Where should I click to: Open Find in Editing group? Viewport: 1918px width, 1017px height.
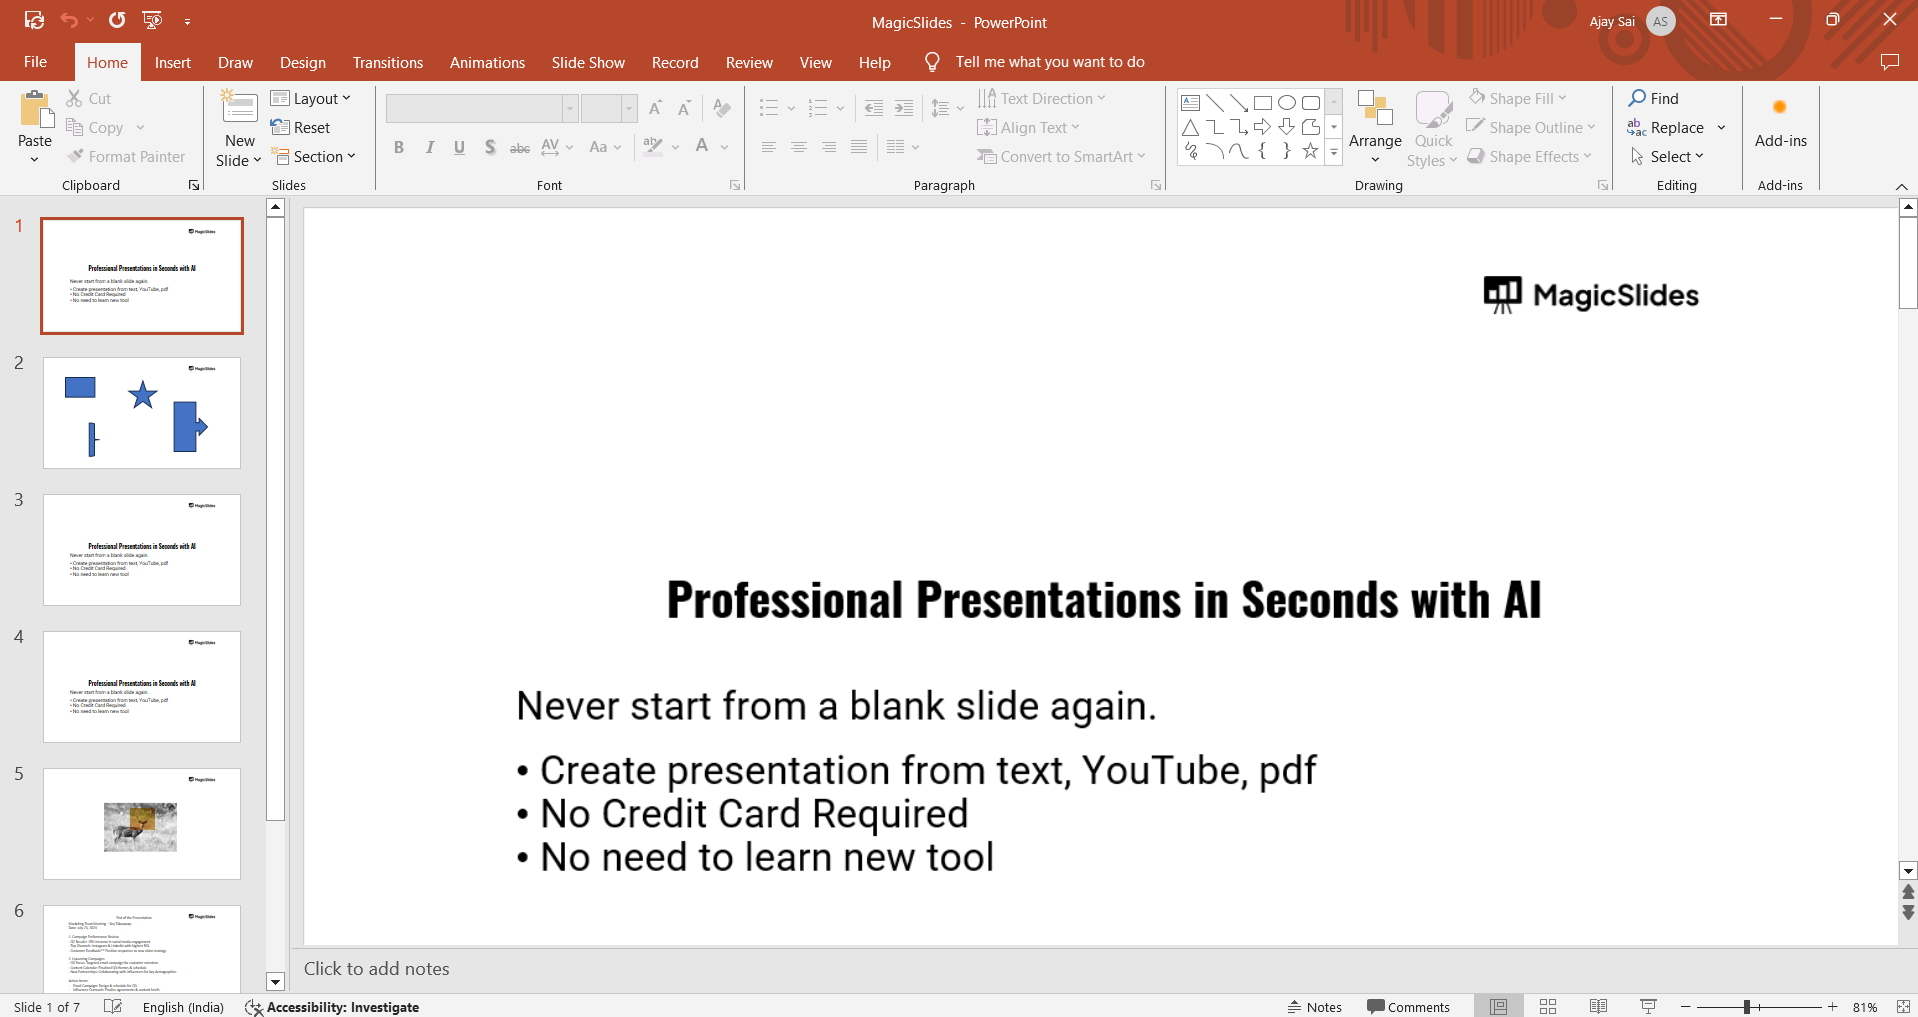tap(1654, 98)
